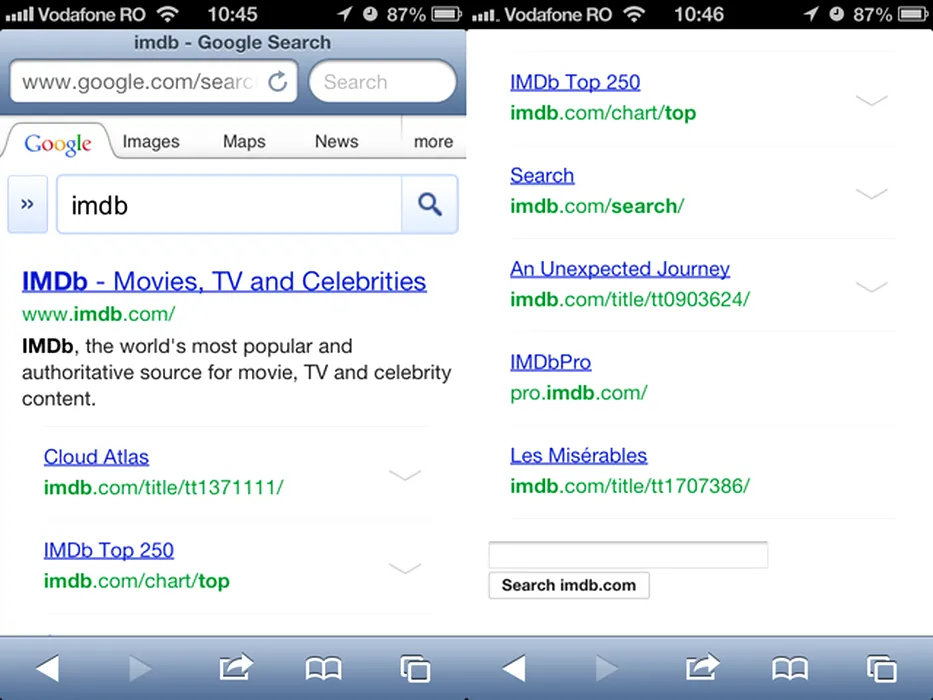Open the Search sitelink
The width and height of the screenshot is (933, 700).
pyautogui.click(x=542, y=176)
